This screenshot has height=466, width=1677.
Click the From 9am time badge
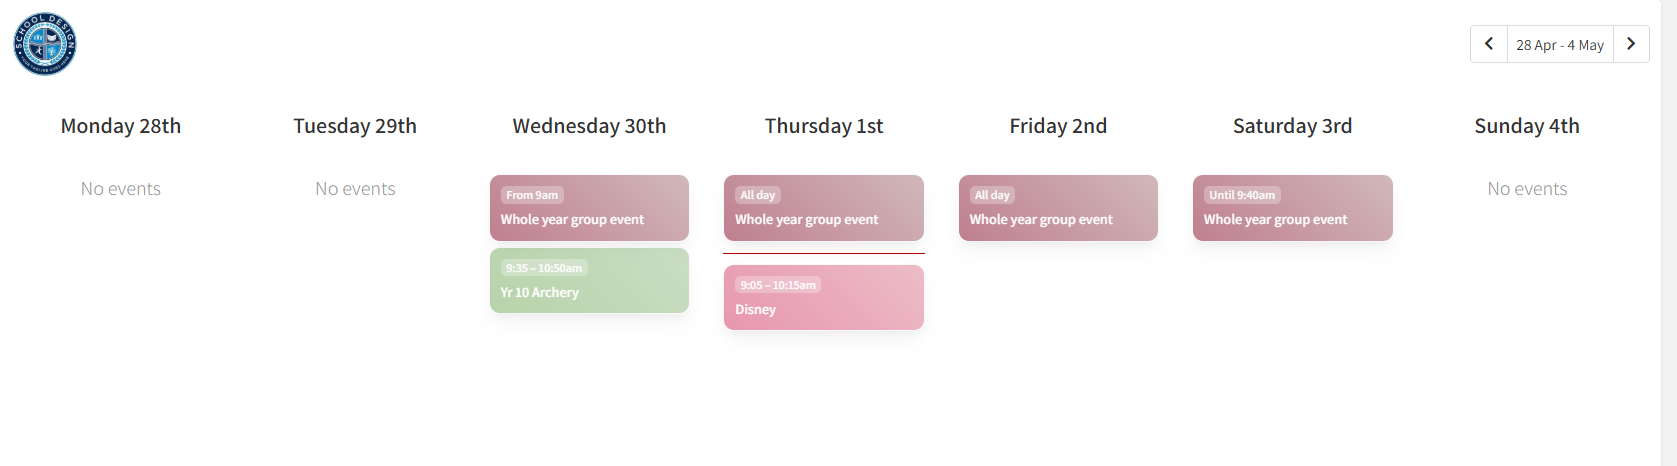(x=532, y=195)
